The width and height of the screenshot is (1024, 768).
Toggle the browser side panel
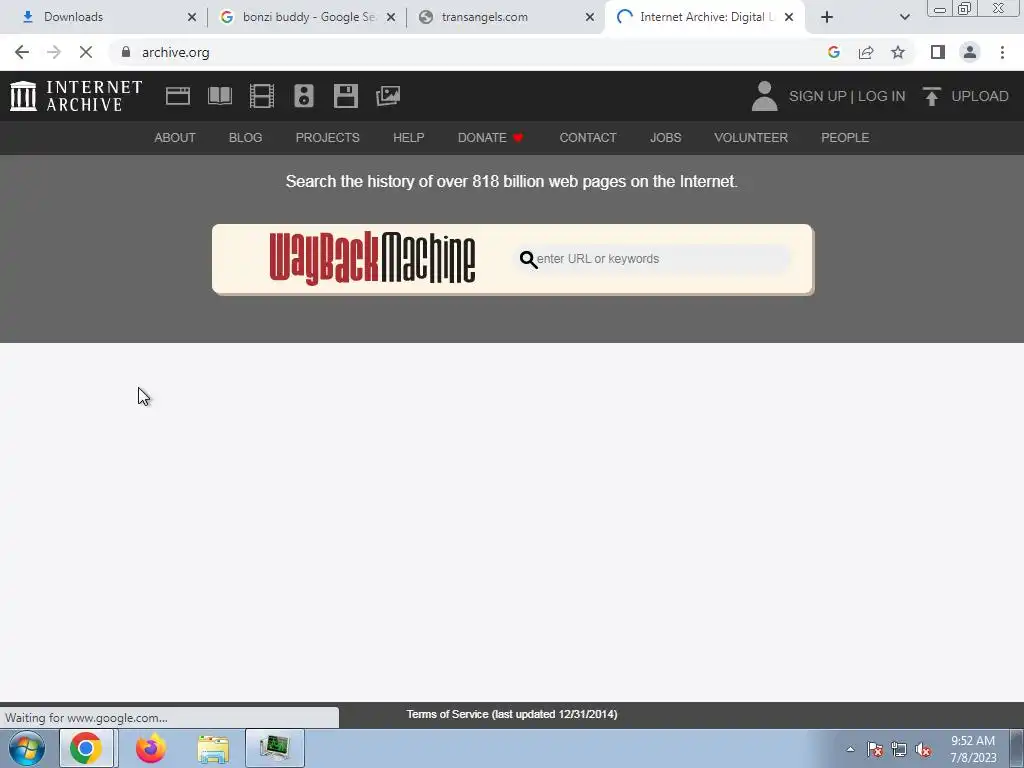[938, 52]
